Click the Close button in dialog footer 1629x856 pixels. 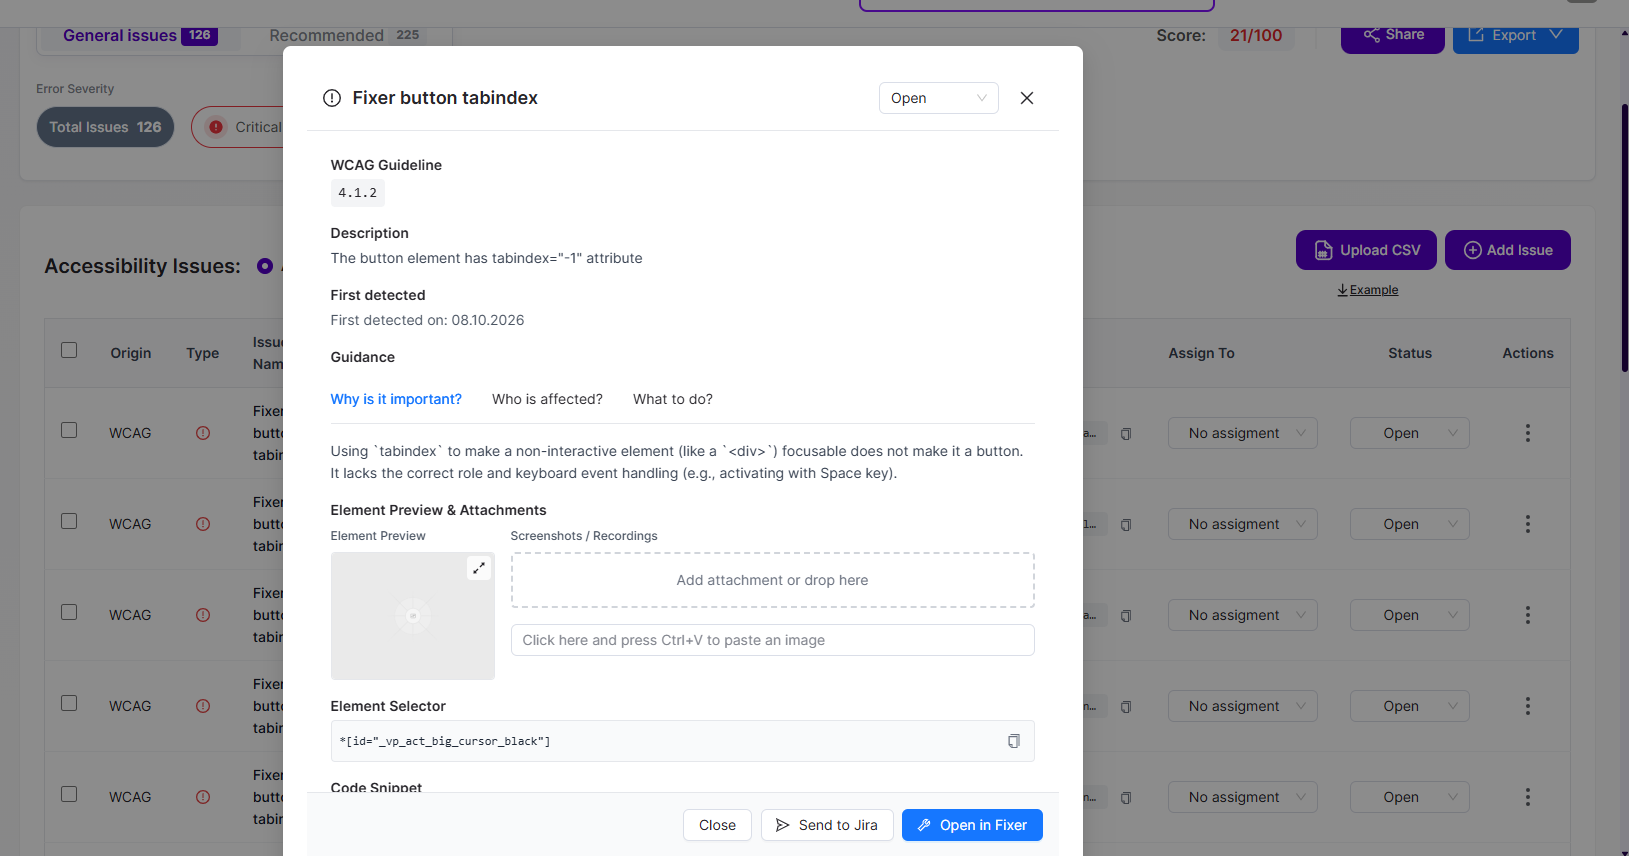tap(717, 825)
